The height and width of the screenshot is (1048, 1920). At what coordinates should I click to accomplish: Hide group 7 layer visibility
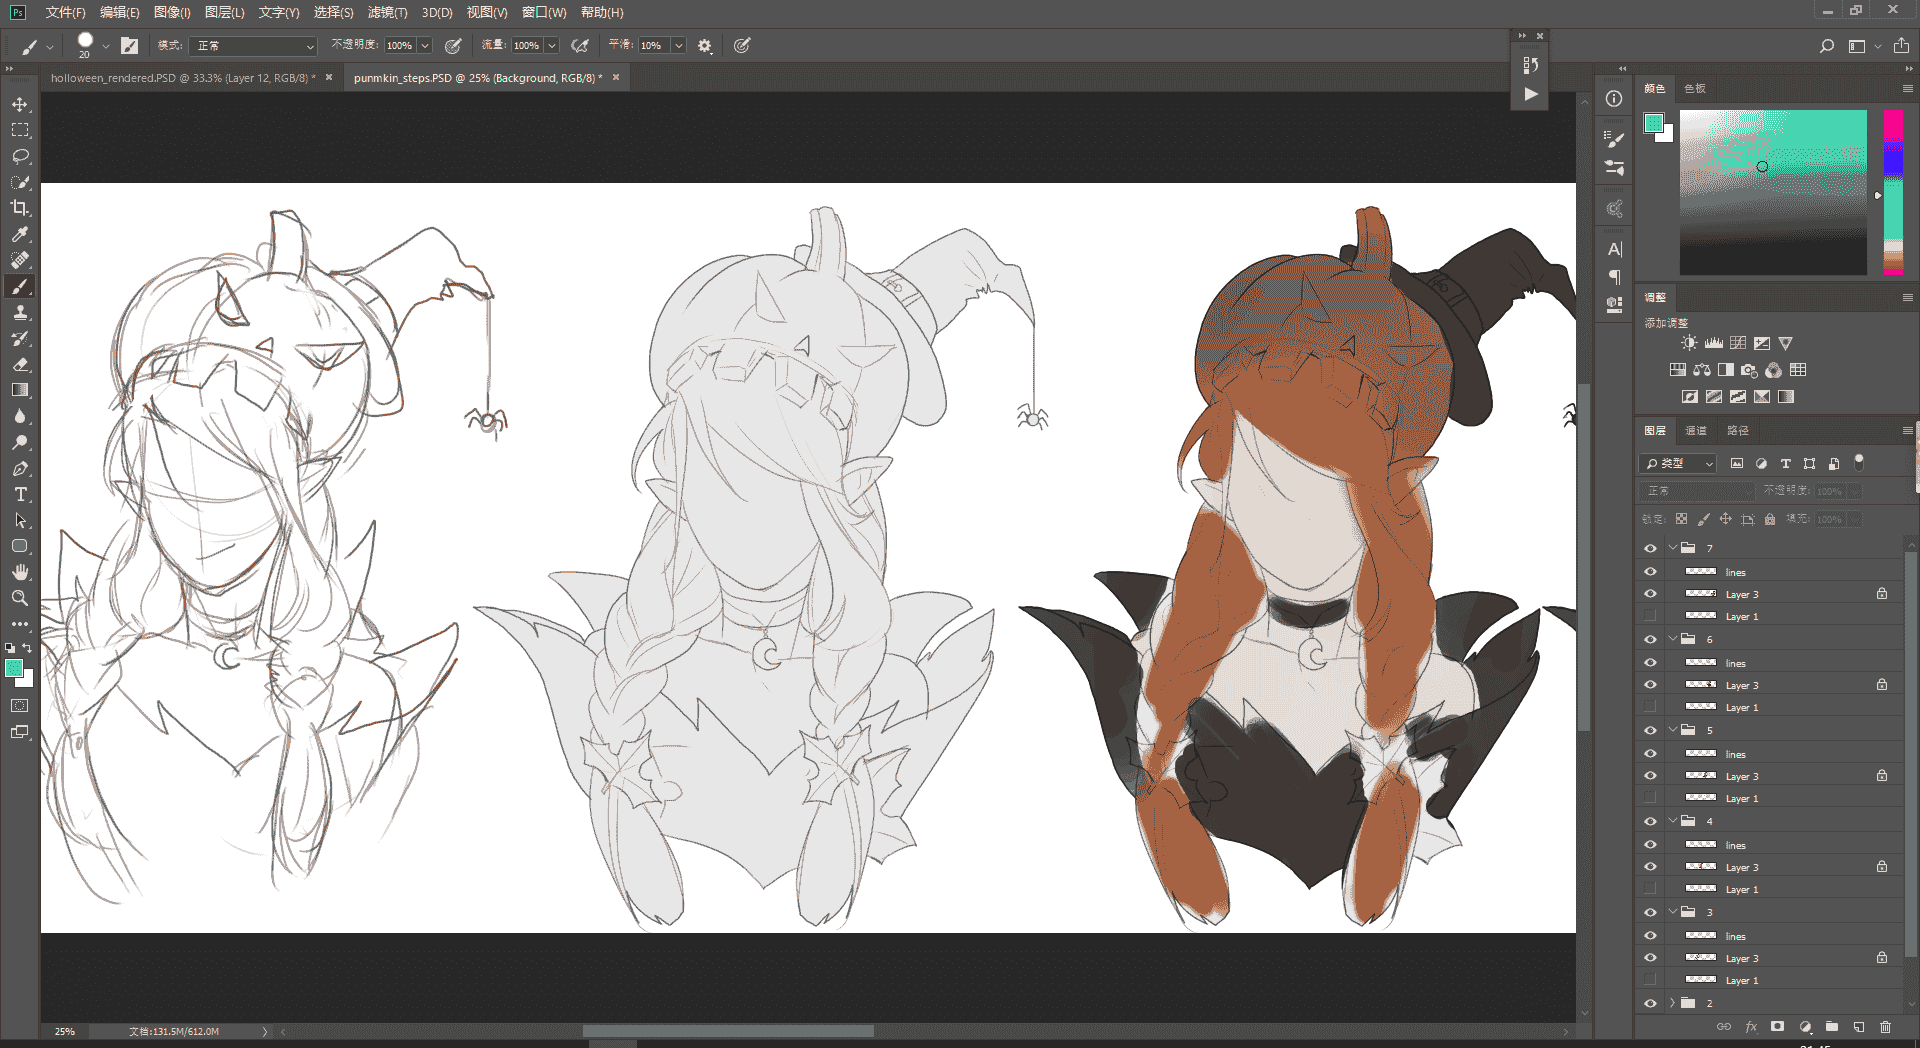tap(1650, 548)
